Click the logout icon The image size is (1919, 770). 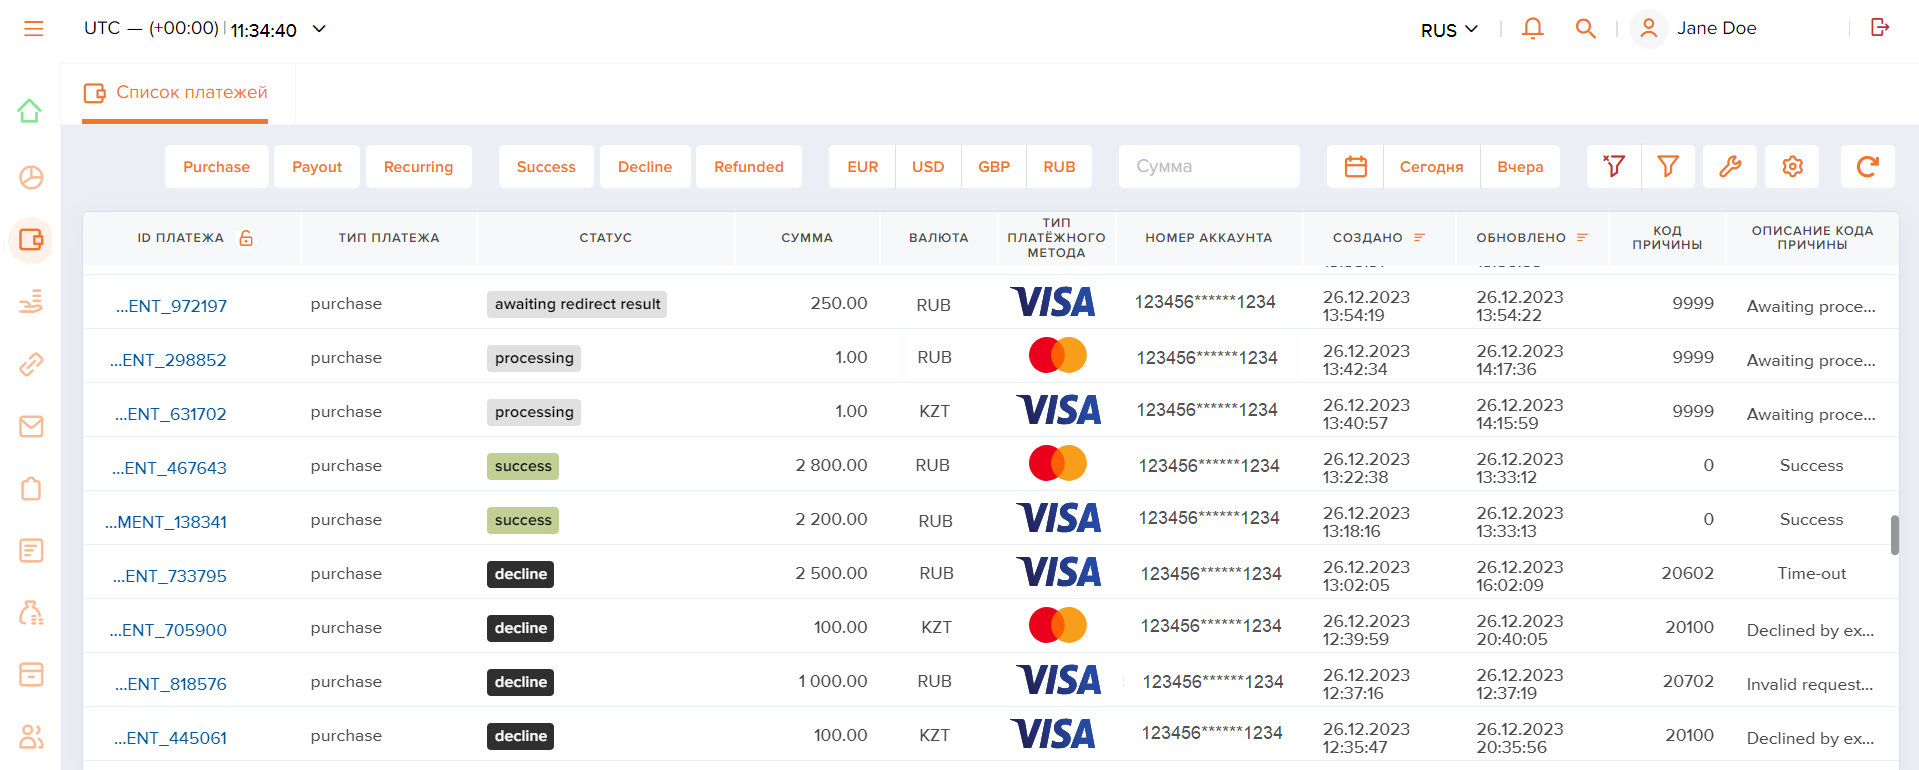pyautogui.click(x=1880, y=27)
